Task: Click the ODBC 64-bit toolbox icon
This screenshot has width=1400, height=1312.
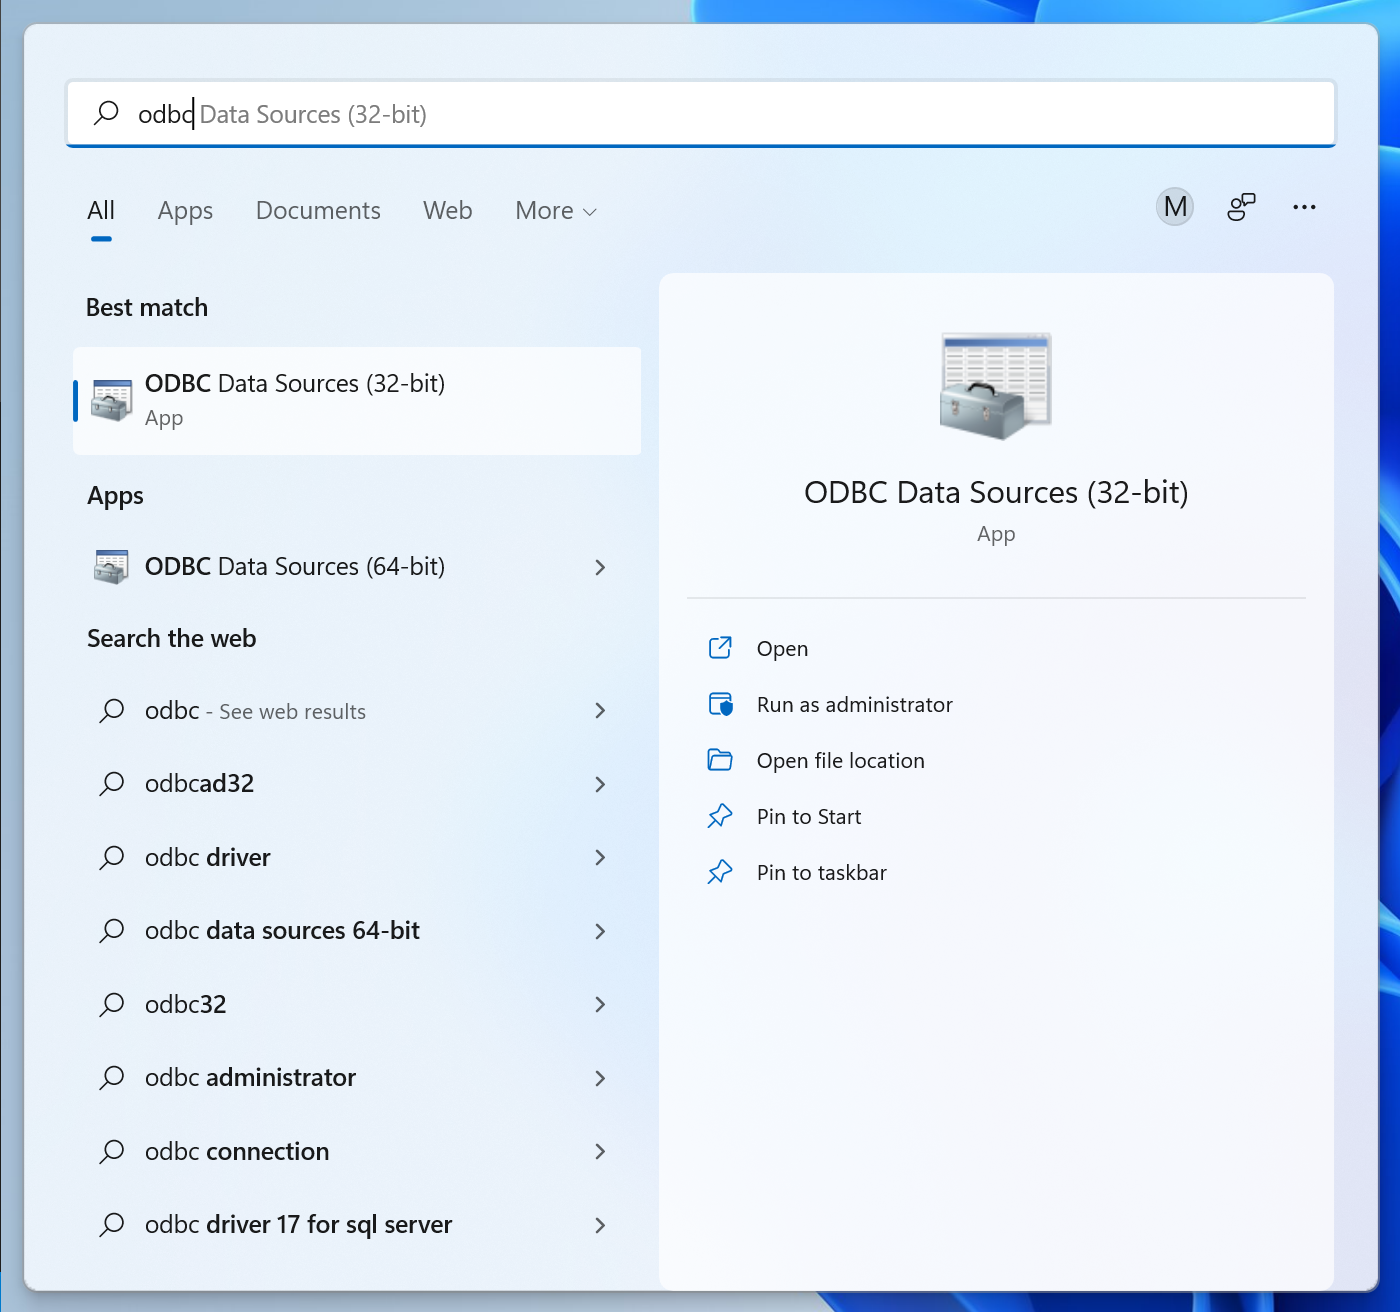Action: pyautogui.click(x=111, y=567)
